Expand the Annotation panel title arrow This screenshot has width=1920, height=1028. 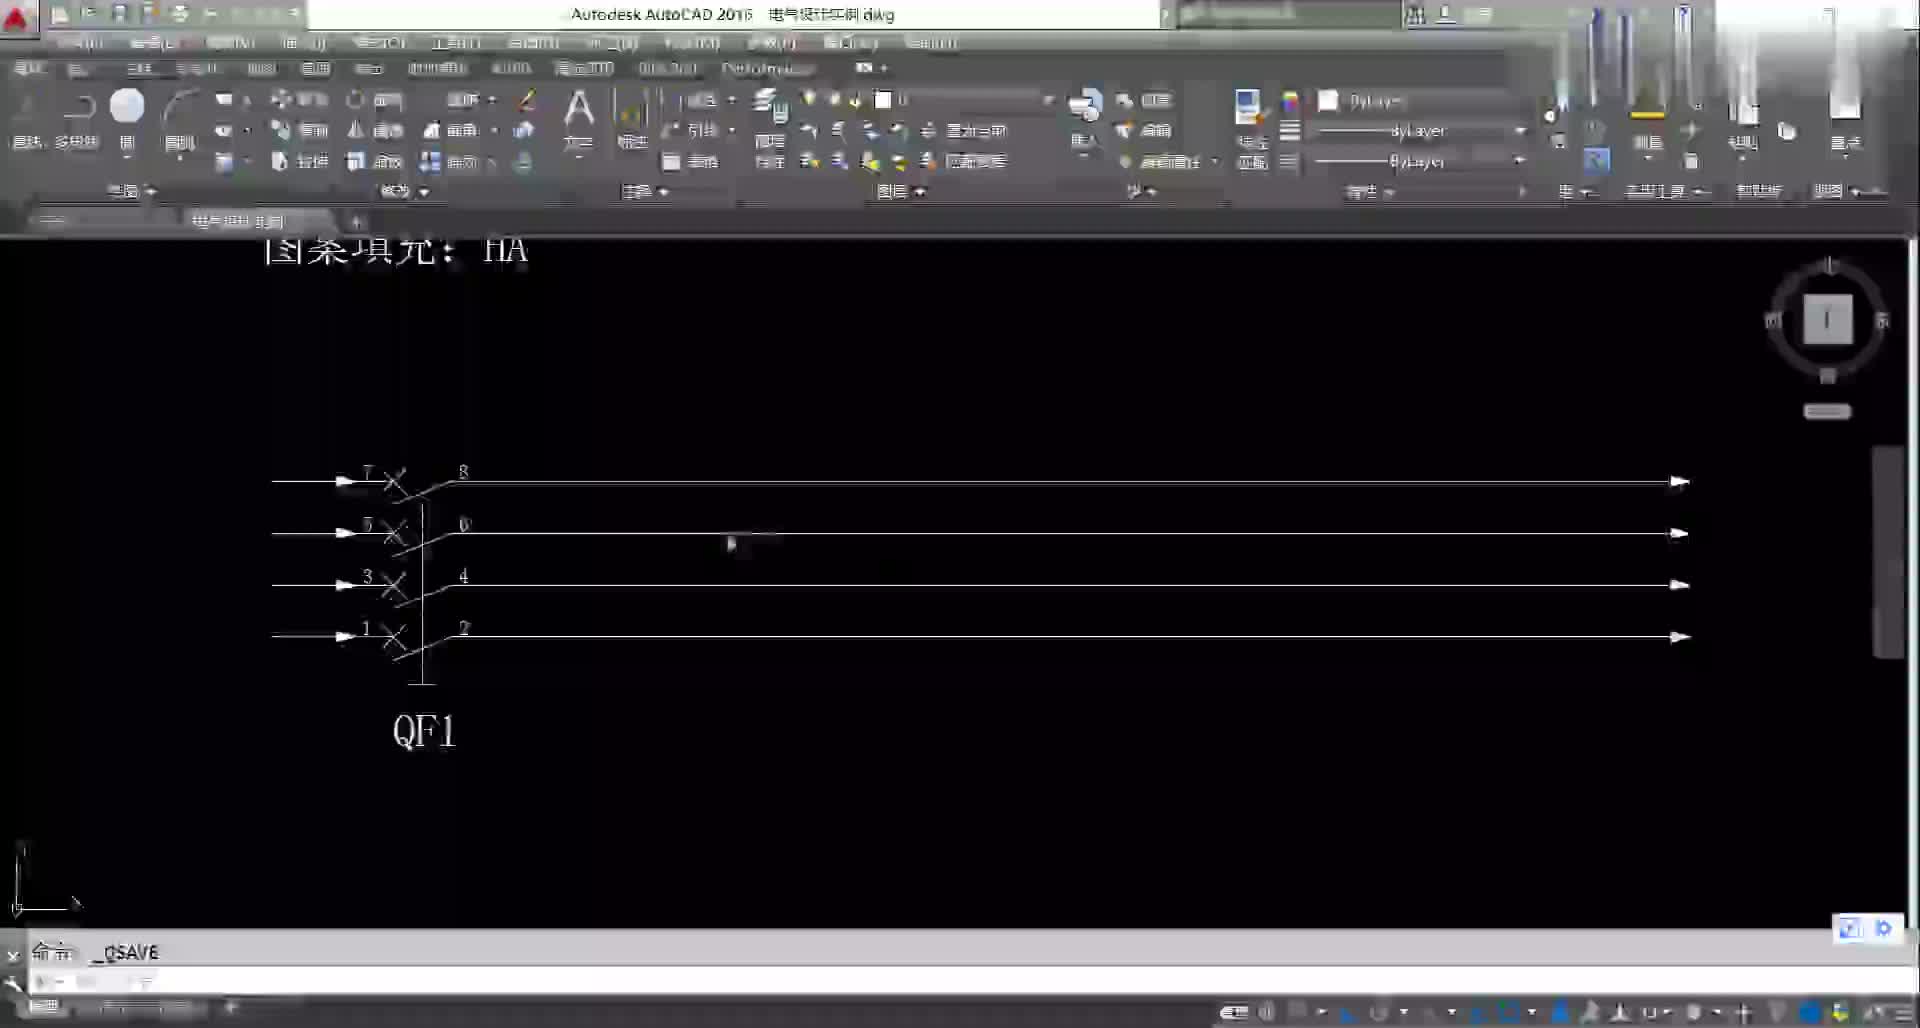pyautogui.click(x=664, y=191)
